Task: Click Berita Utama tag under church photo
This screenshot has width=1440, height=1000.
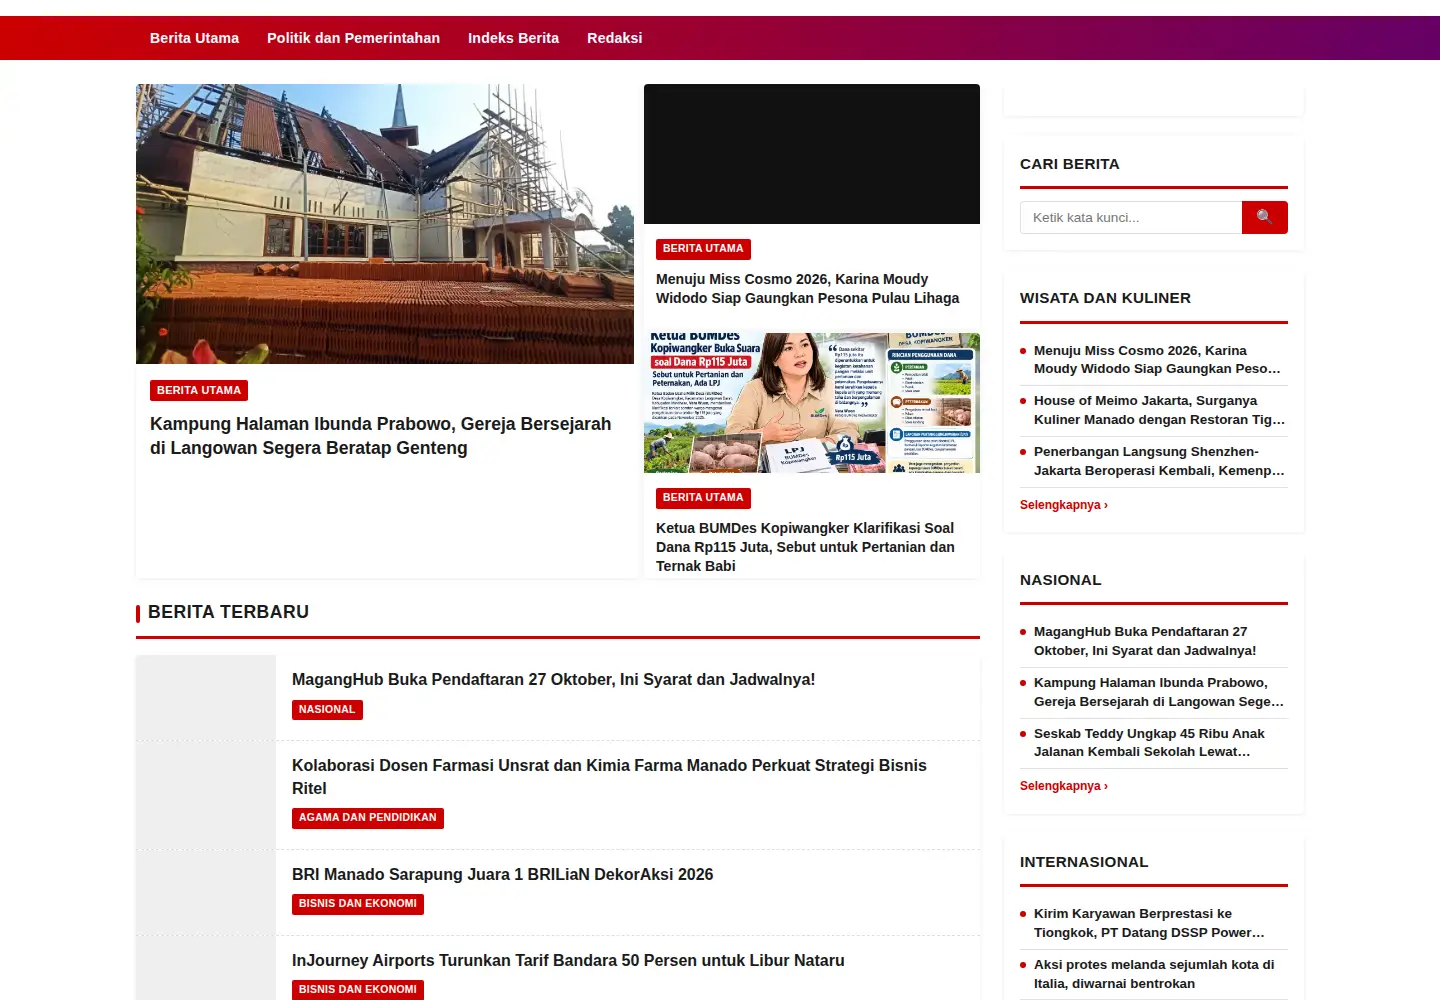Action: pyautogui.click(x=199, y=390)
